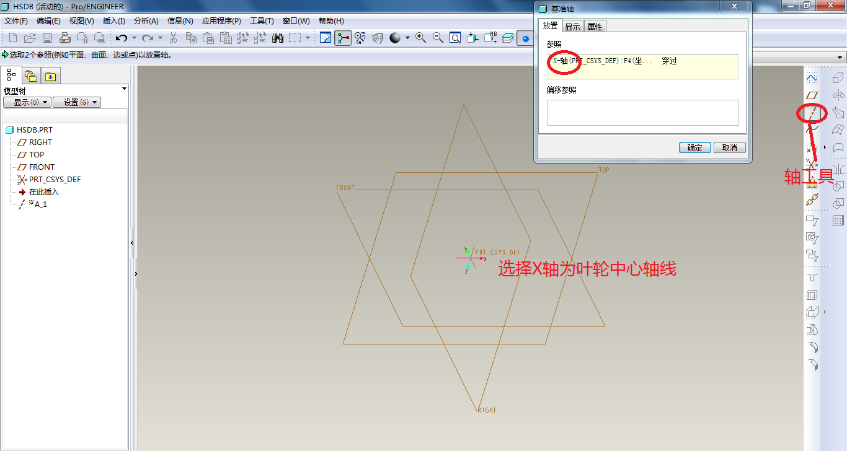This screenshot has width=847, height=451.
Task: Expand the display style dropdown beside sphere
Action: [x=407, y=38]
